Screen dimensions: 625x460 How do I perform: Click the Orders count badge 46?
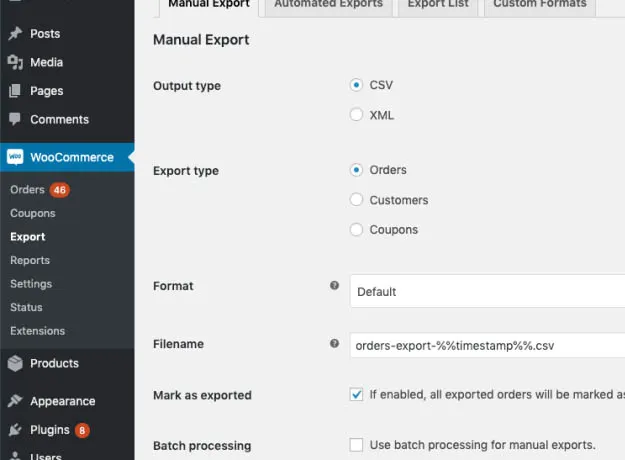(60, 190)
